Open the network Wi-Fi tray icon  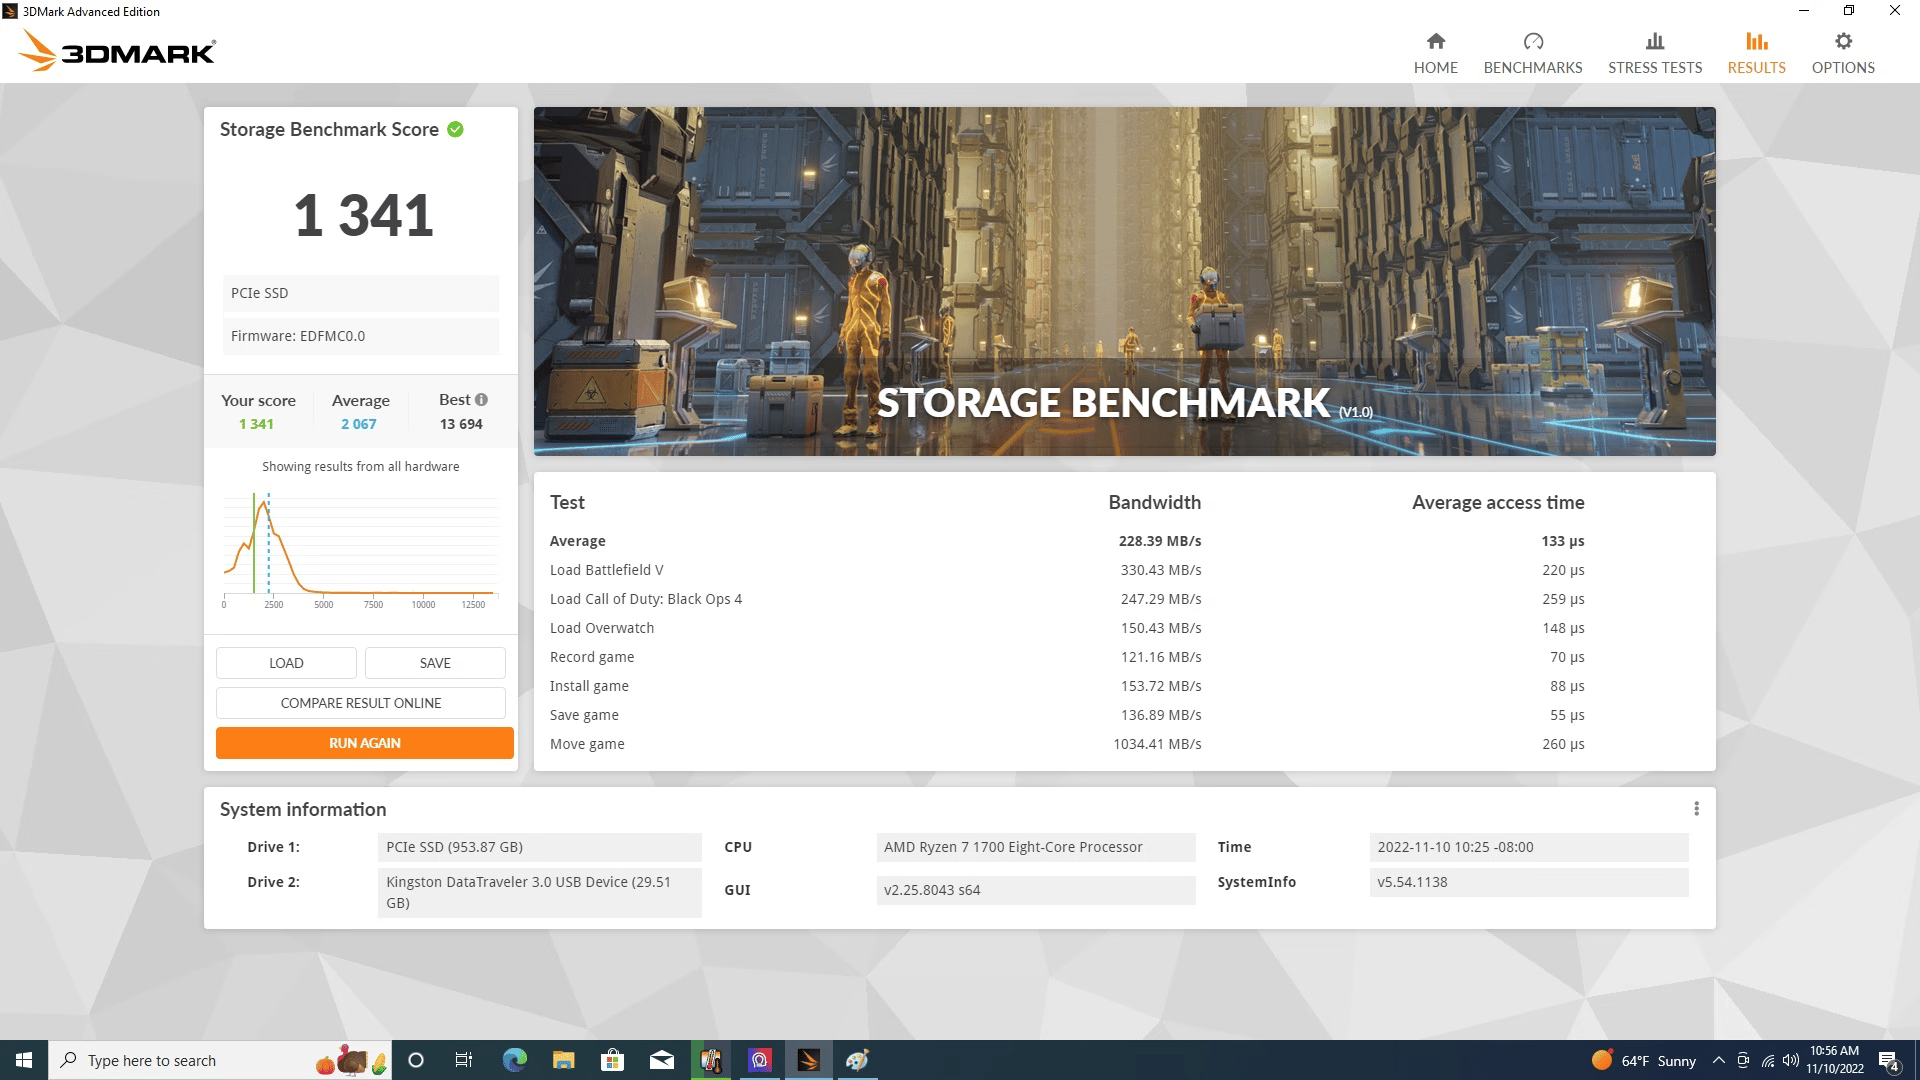(1767, 1060)
